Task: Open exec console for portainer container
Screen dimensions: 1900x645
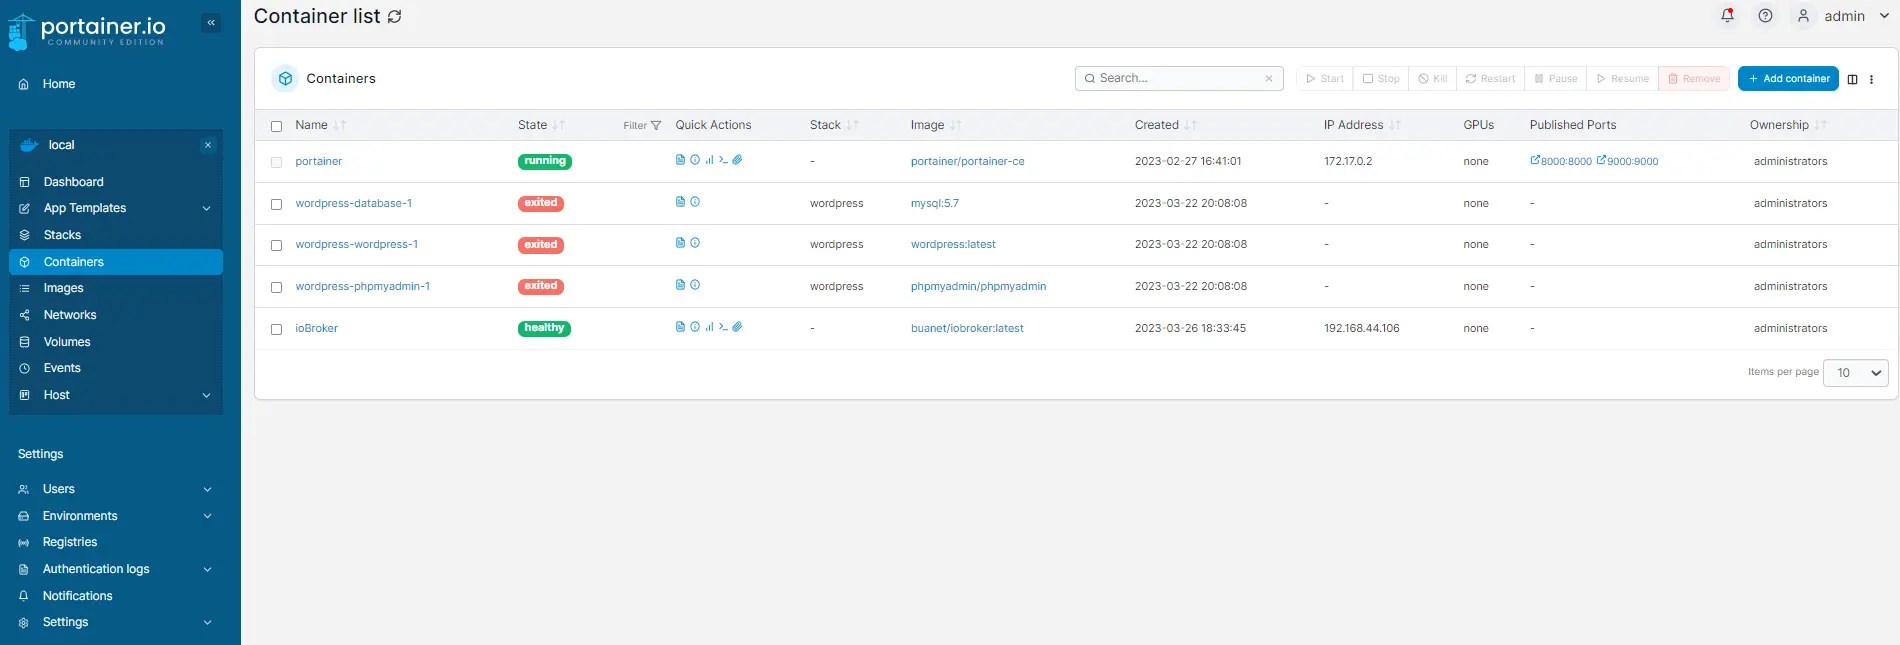Action: (723, 160)
